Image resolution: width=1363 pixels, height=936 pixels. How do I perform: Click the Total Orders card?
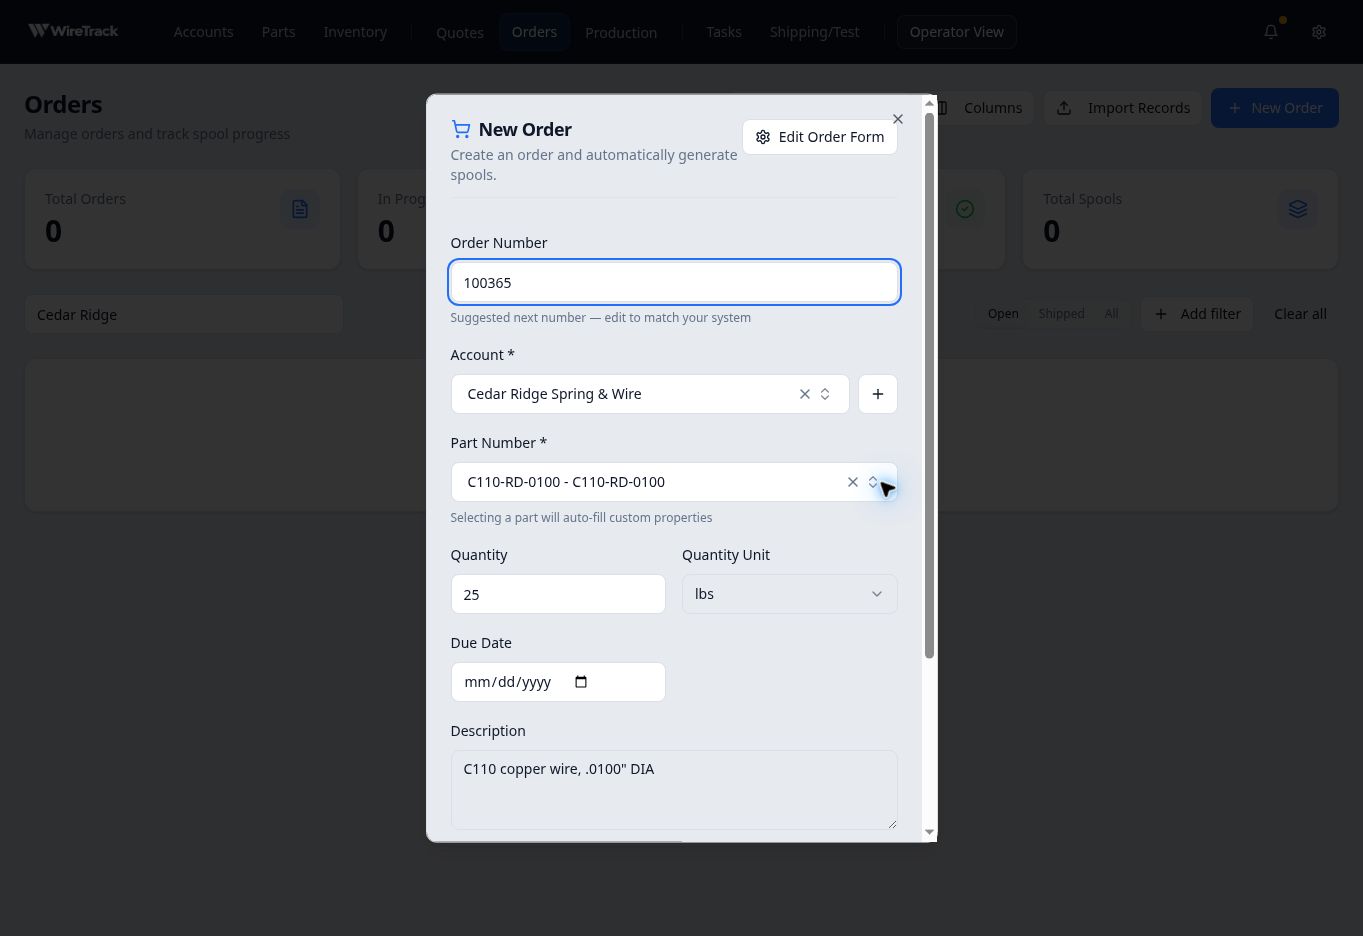point(183,219)
